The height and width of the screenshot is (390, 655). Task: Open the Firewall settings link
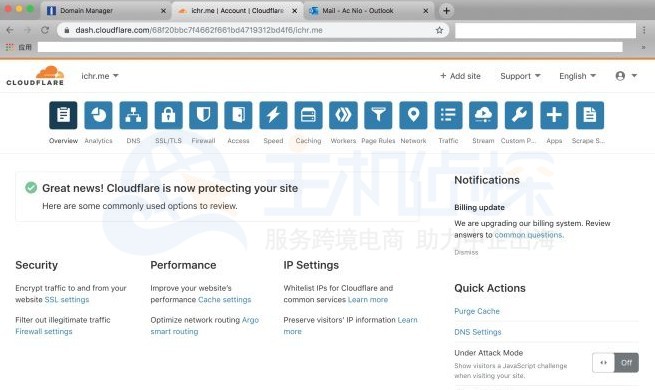pos(44,331)
